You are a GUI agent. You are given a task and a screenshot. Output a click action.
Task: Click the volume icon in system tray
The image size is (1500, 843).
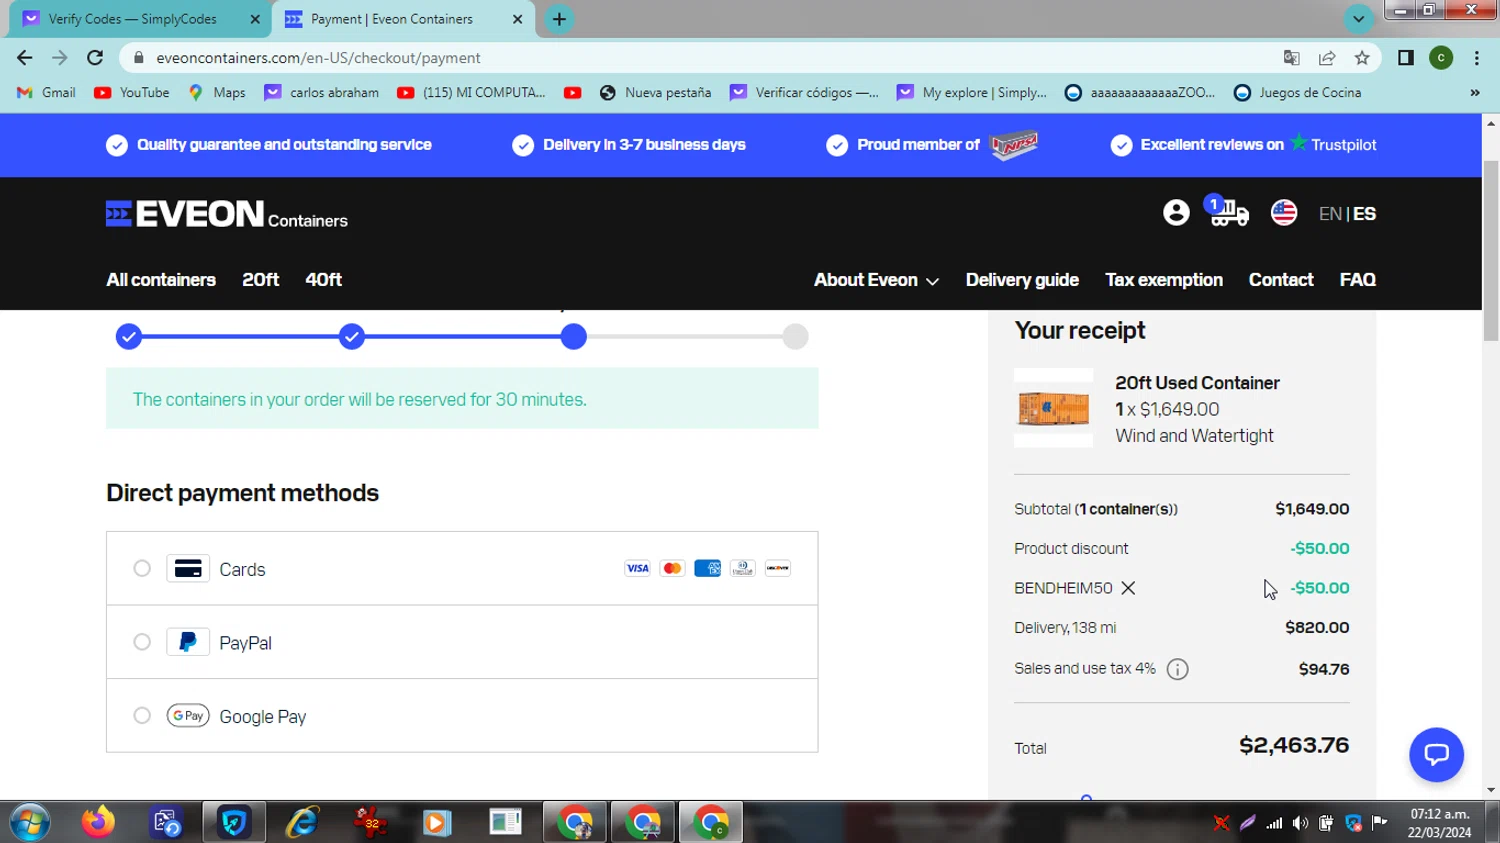(x=1300, y=823)
